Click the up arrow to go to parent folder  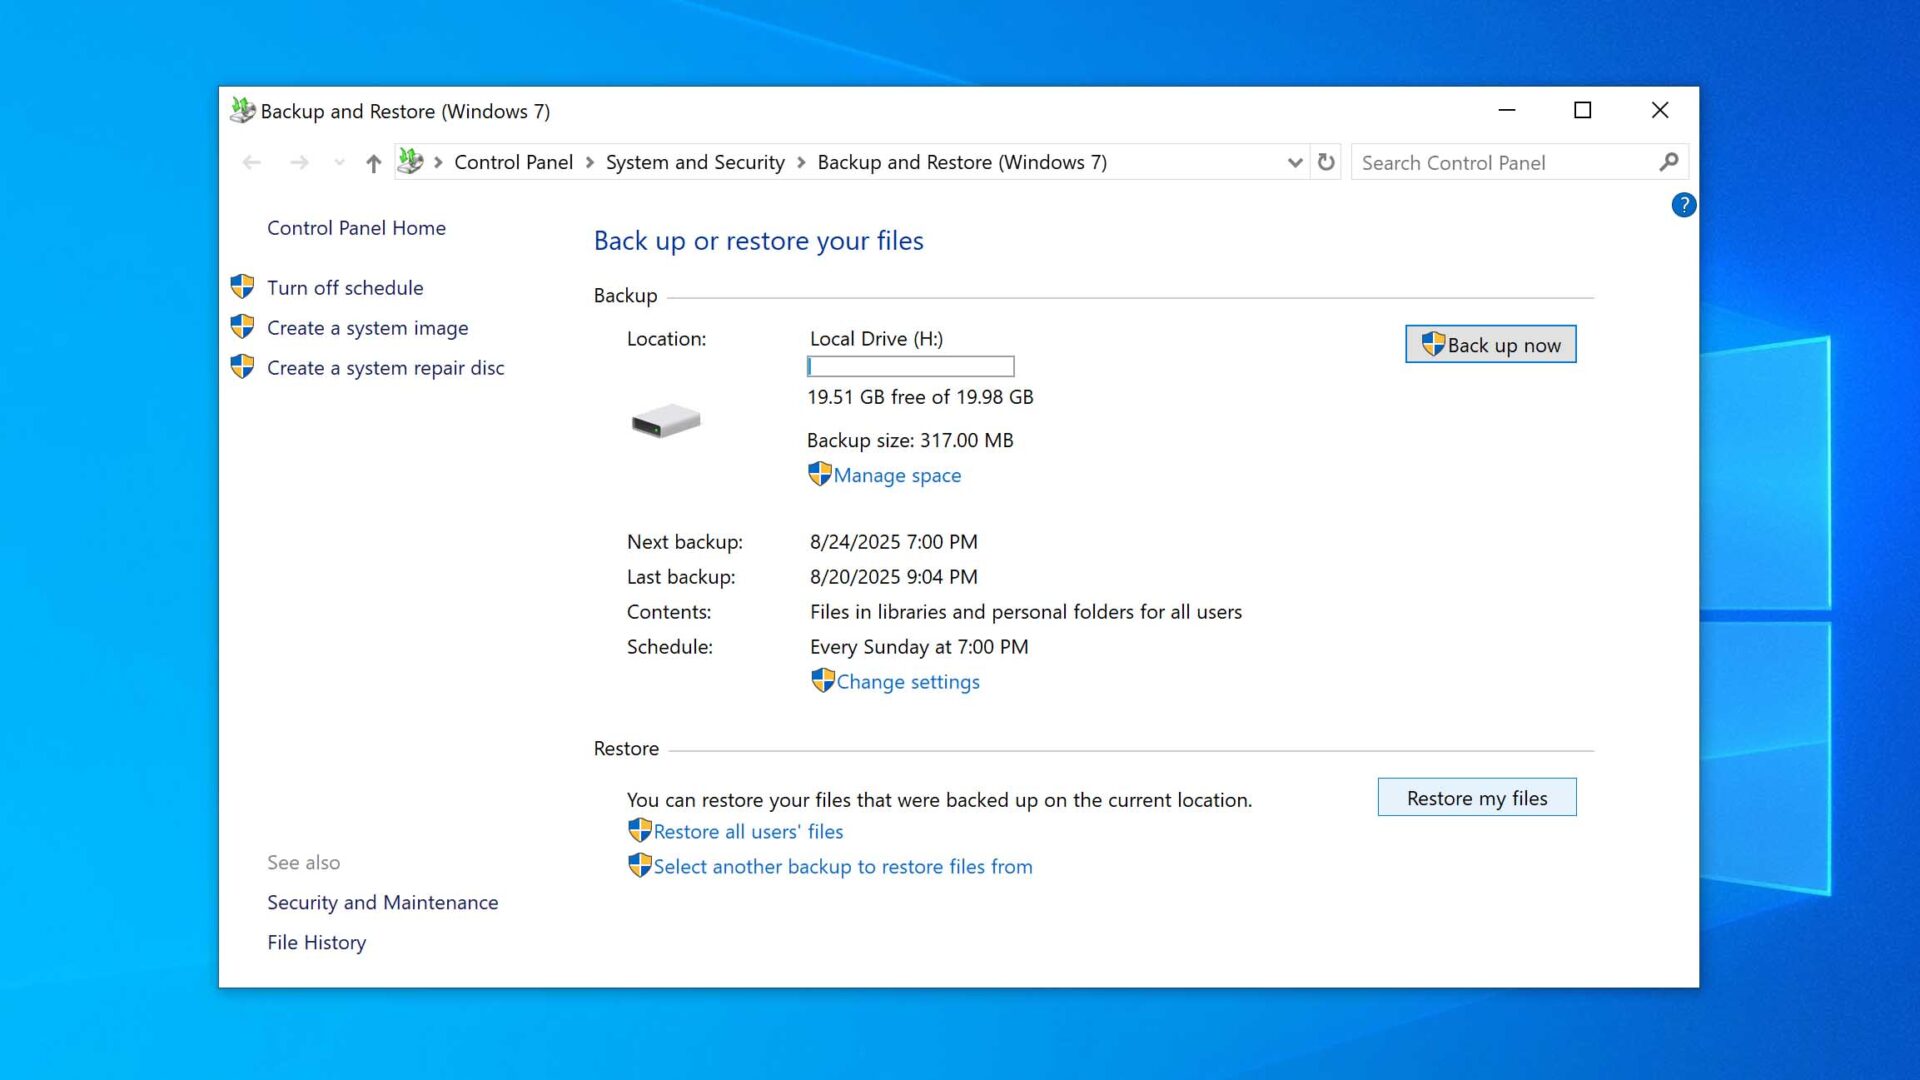pos(372,162)
